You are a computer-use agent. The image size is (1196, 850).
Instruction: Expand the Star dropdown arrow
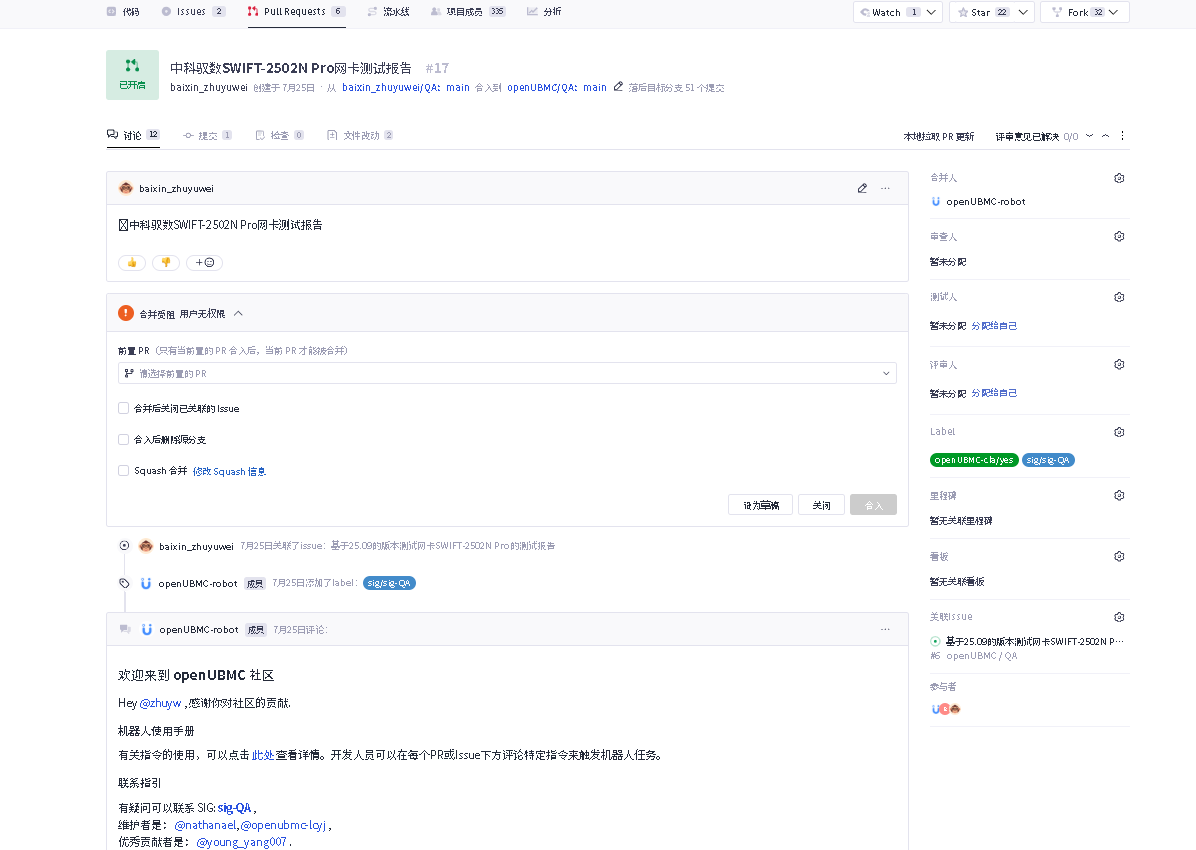point(1023,12)
